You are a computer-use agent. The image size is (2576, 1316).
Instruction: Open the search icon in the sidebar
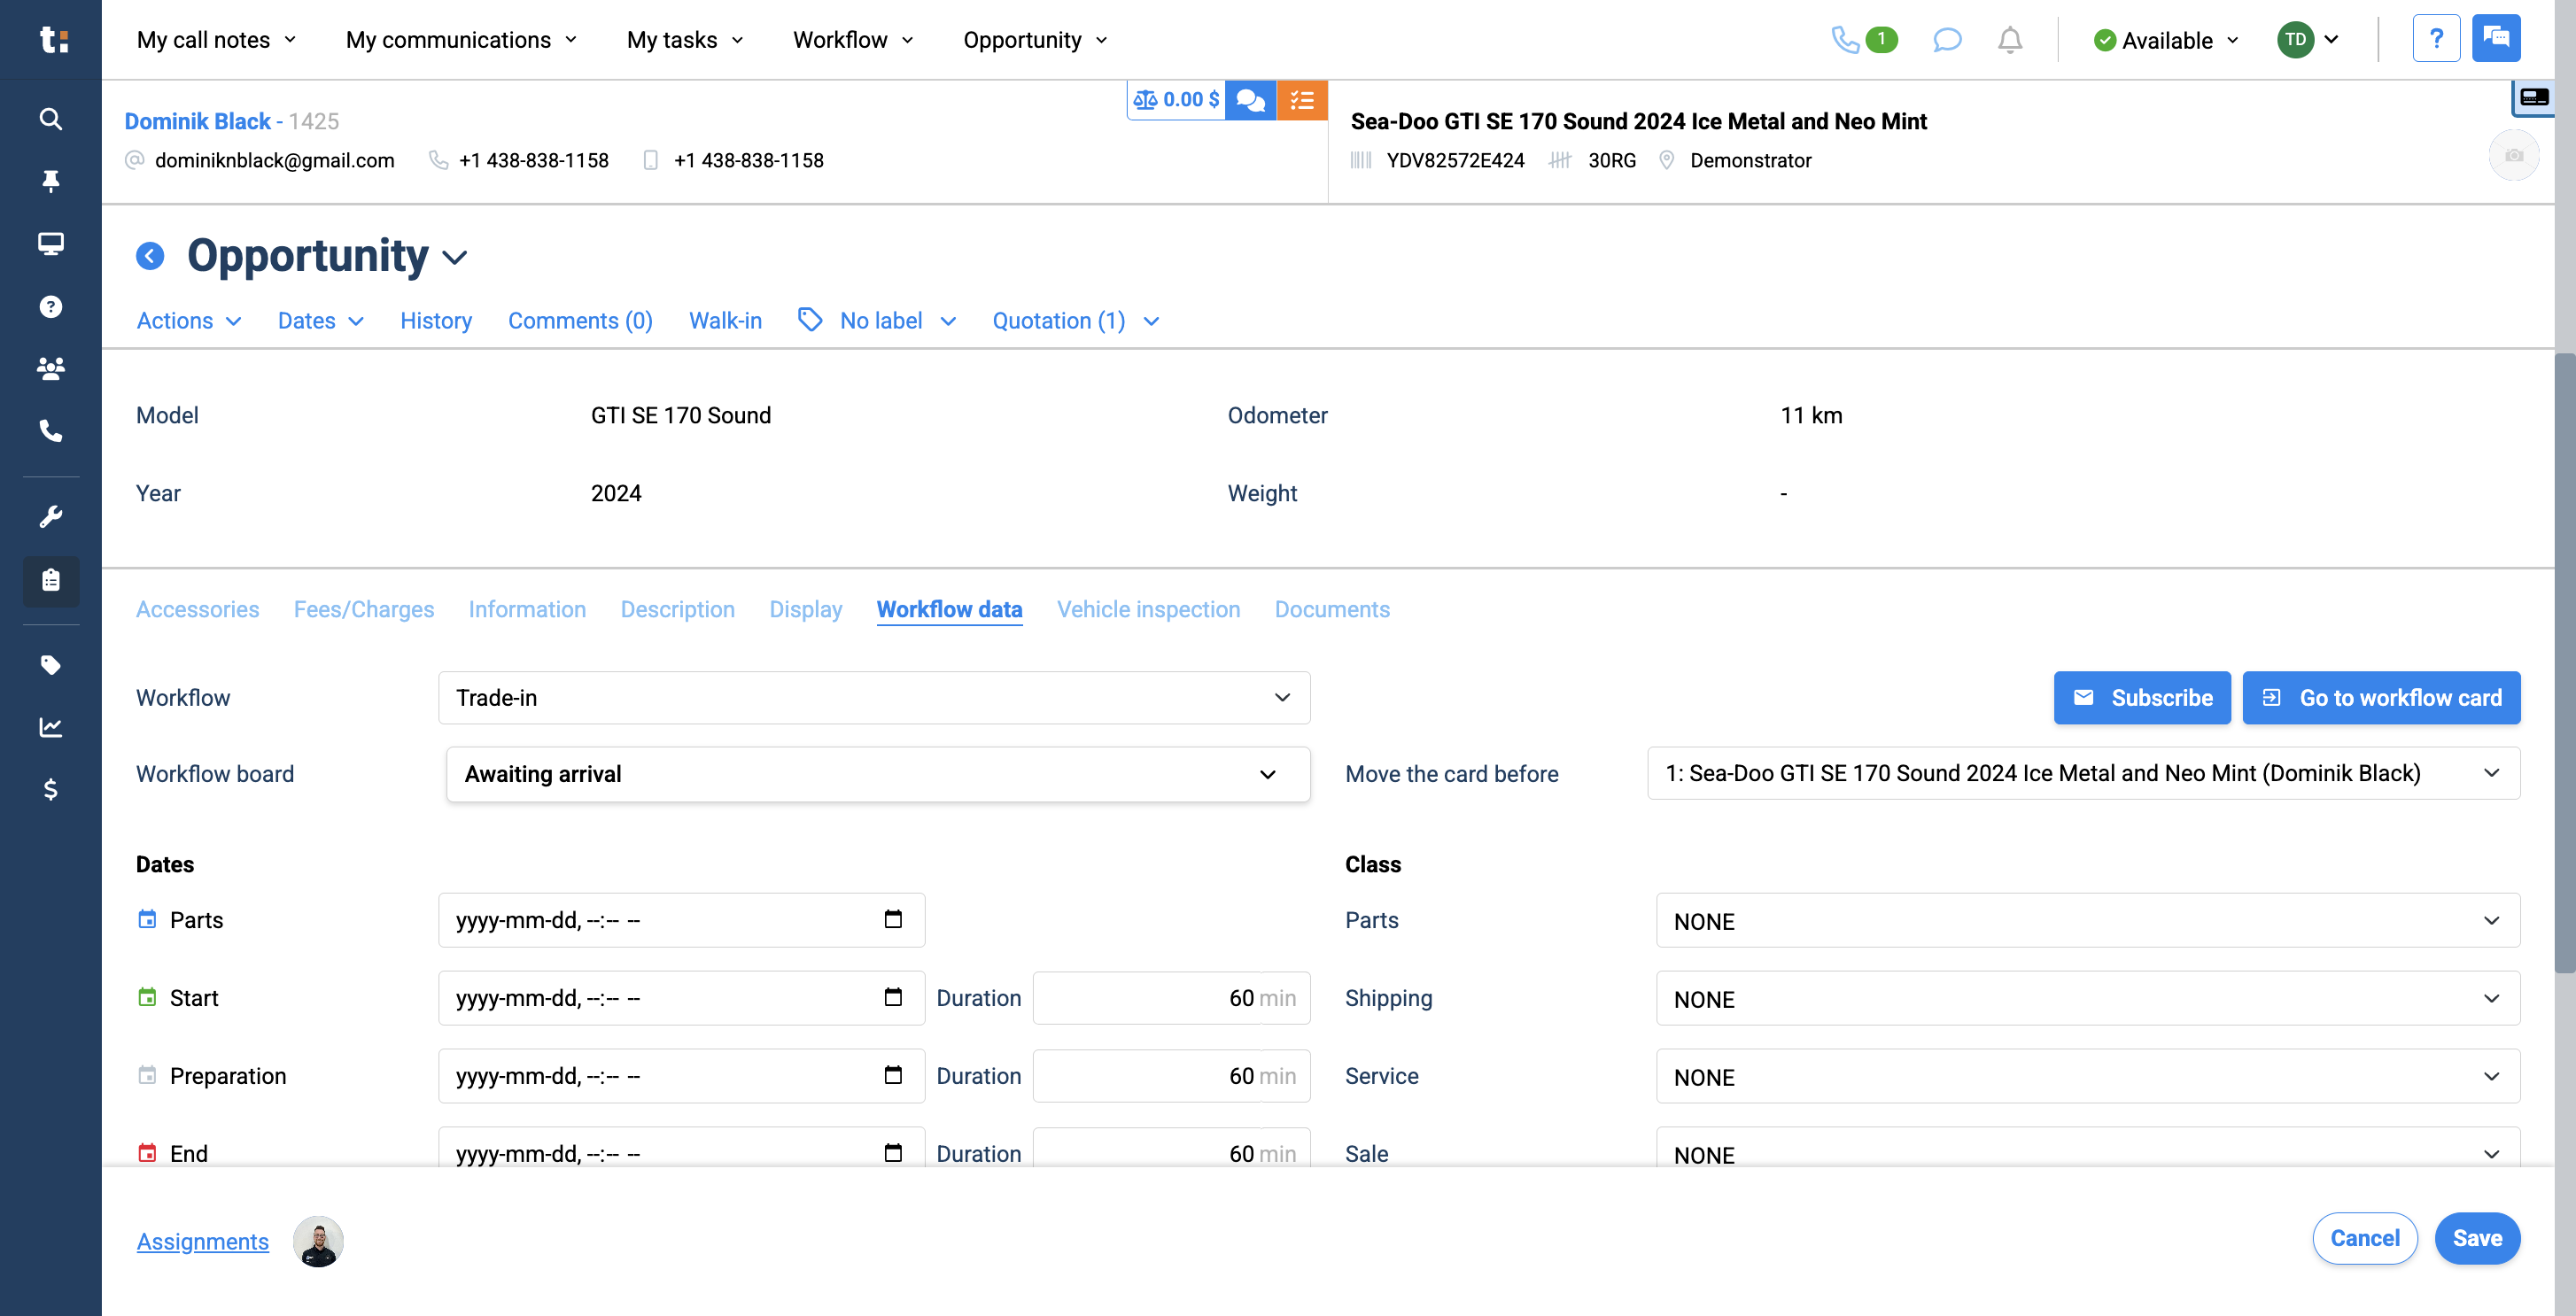pyautogui.click(x=50, y=118)
